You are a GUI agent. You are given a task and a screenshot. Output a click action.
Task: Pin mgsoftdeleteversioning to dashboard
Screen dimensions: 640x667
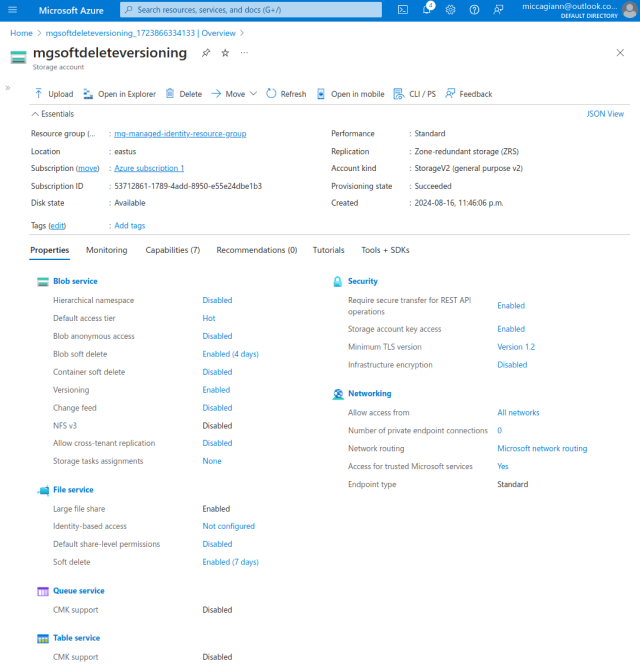(x=206, y=53)
